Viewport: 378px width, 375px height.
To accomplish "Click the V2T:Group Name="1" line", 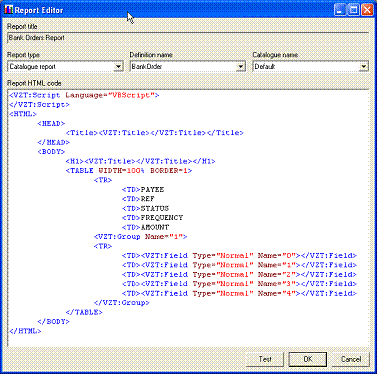I will [x=141, y=237].
